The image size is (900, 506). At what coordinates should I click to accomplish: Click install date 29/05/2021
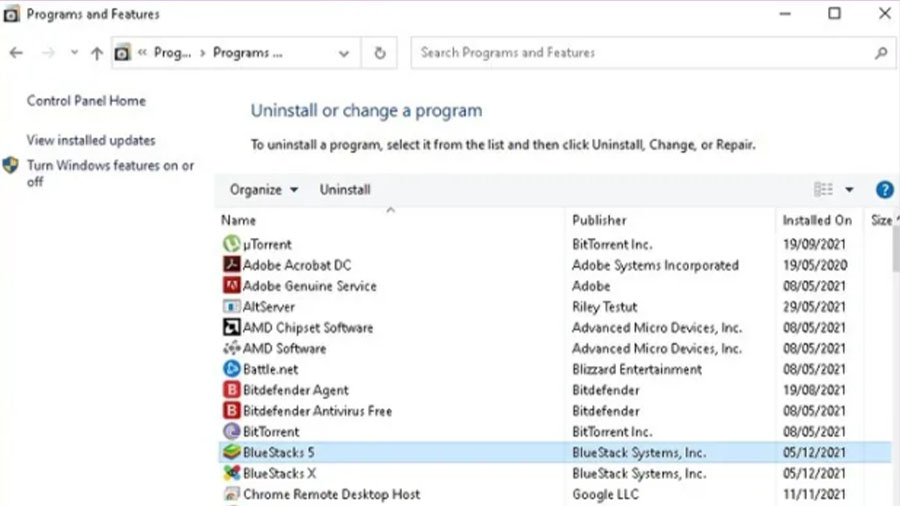coord(814,307)
